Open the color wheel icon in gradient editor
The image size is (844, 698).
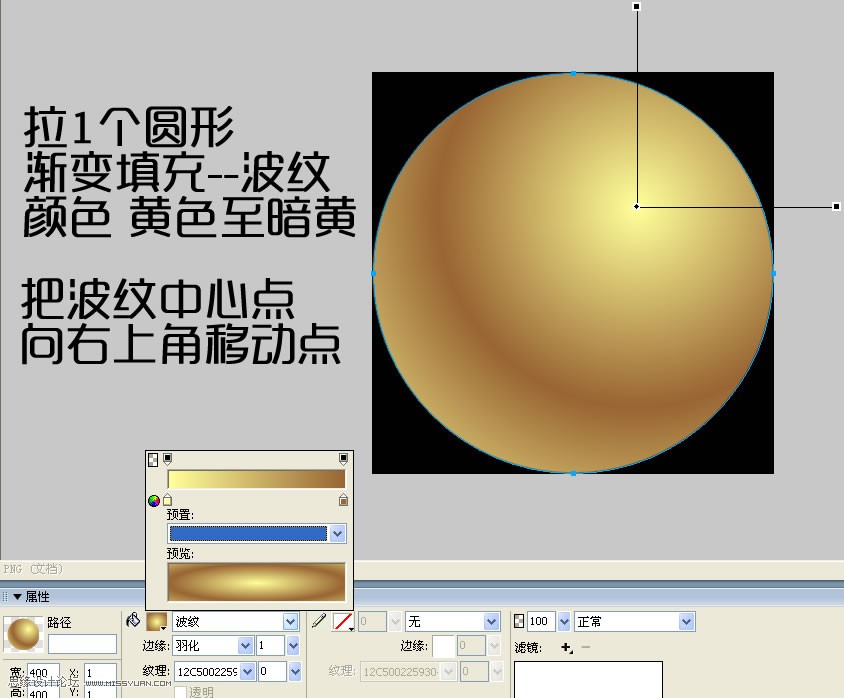[x=153, y=501]
